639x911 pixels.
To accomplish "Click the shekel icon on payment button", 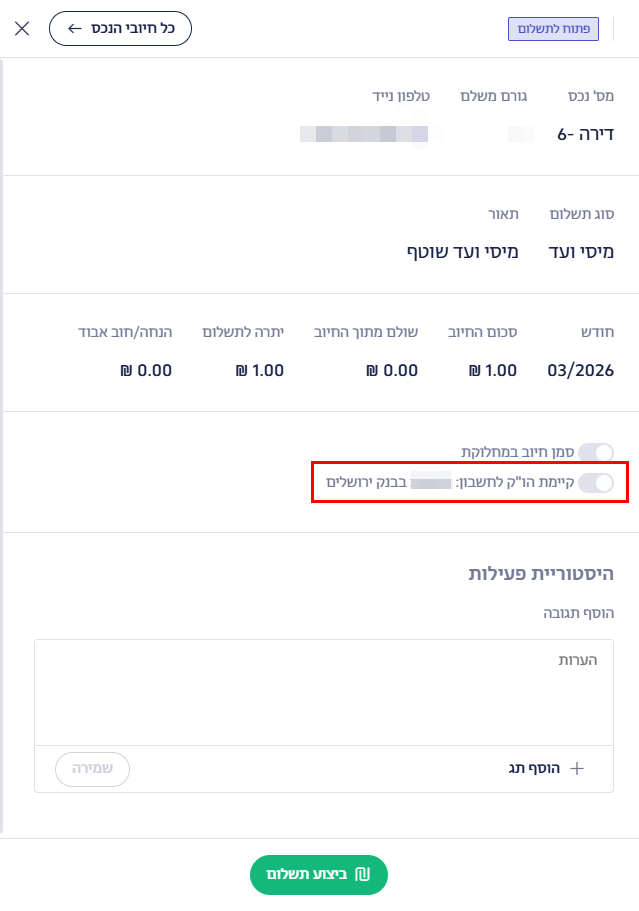I will [362, 875].
